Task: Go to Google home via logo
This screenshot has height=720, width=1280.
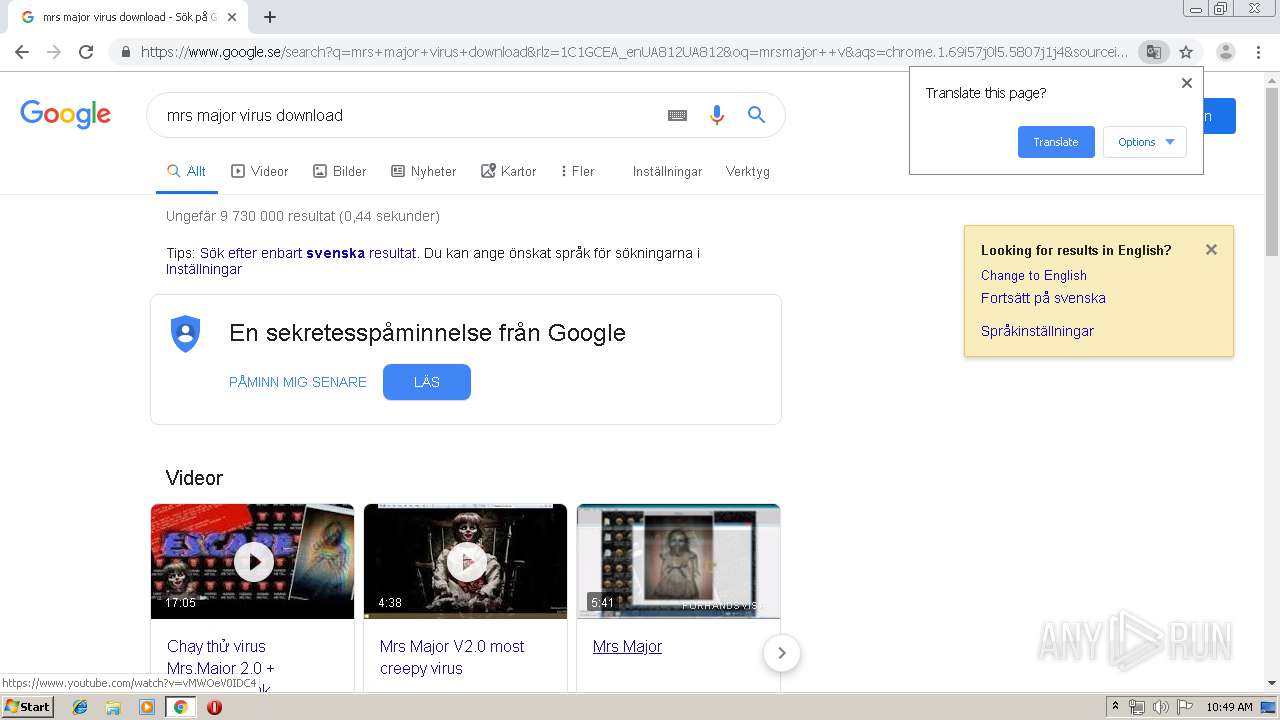Action: pyautogui.click(x=65, y=114)
